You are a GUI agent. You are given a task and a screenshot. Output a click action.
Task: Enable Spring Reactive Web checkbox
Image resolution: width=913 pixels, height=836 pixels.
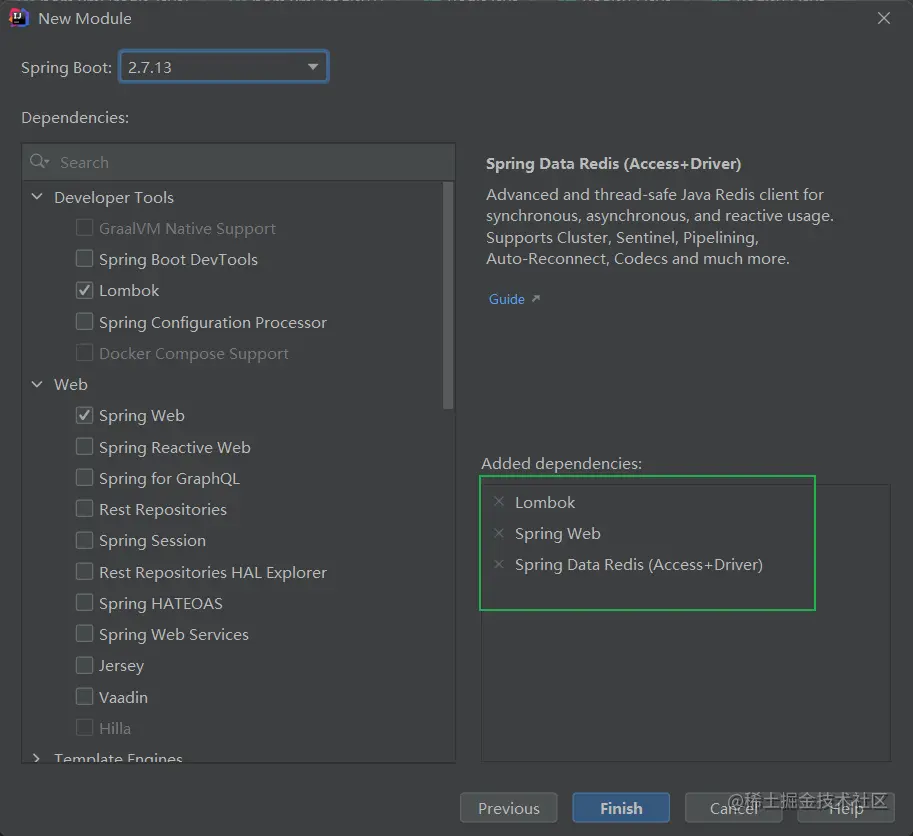pyautogui.click(x=84, y=447)
